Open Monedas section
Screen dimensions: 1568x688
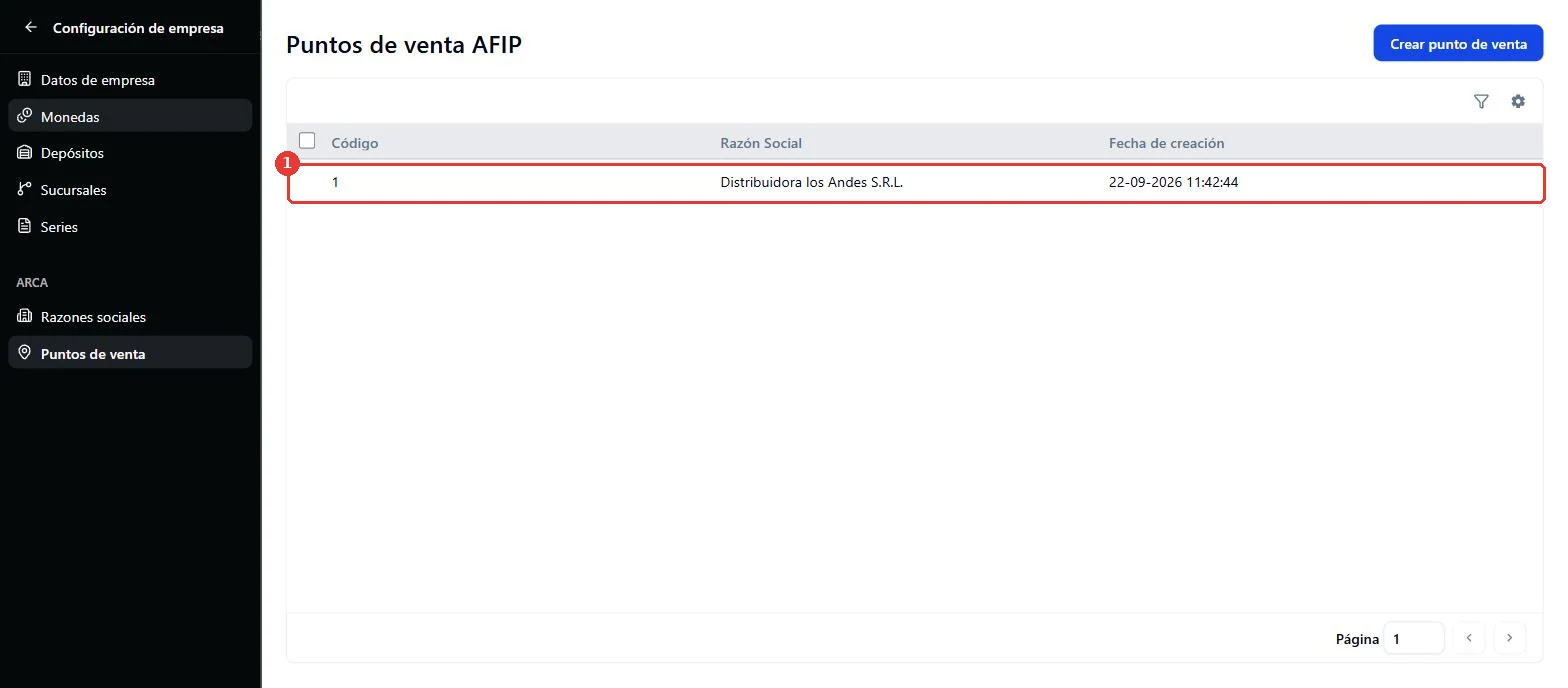pyautogui.click(x=130, y=116)
